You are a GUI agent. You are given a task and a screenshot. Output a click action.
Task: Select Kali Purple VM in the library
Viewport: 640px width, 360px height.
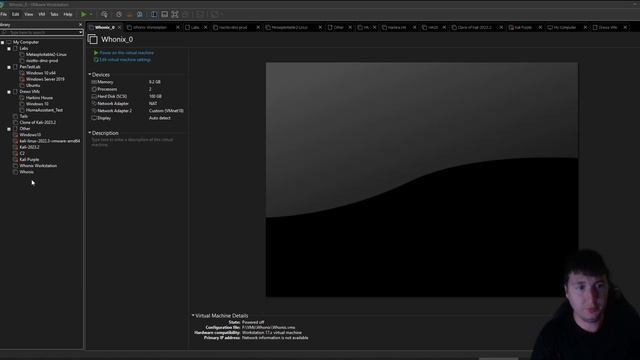(29, 160)
